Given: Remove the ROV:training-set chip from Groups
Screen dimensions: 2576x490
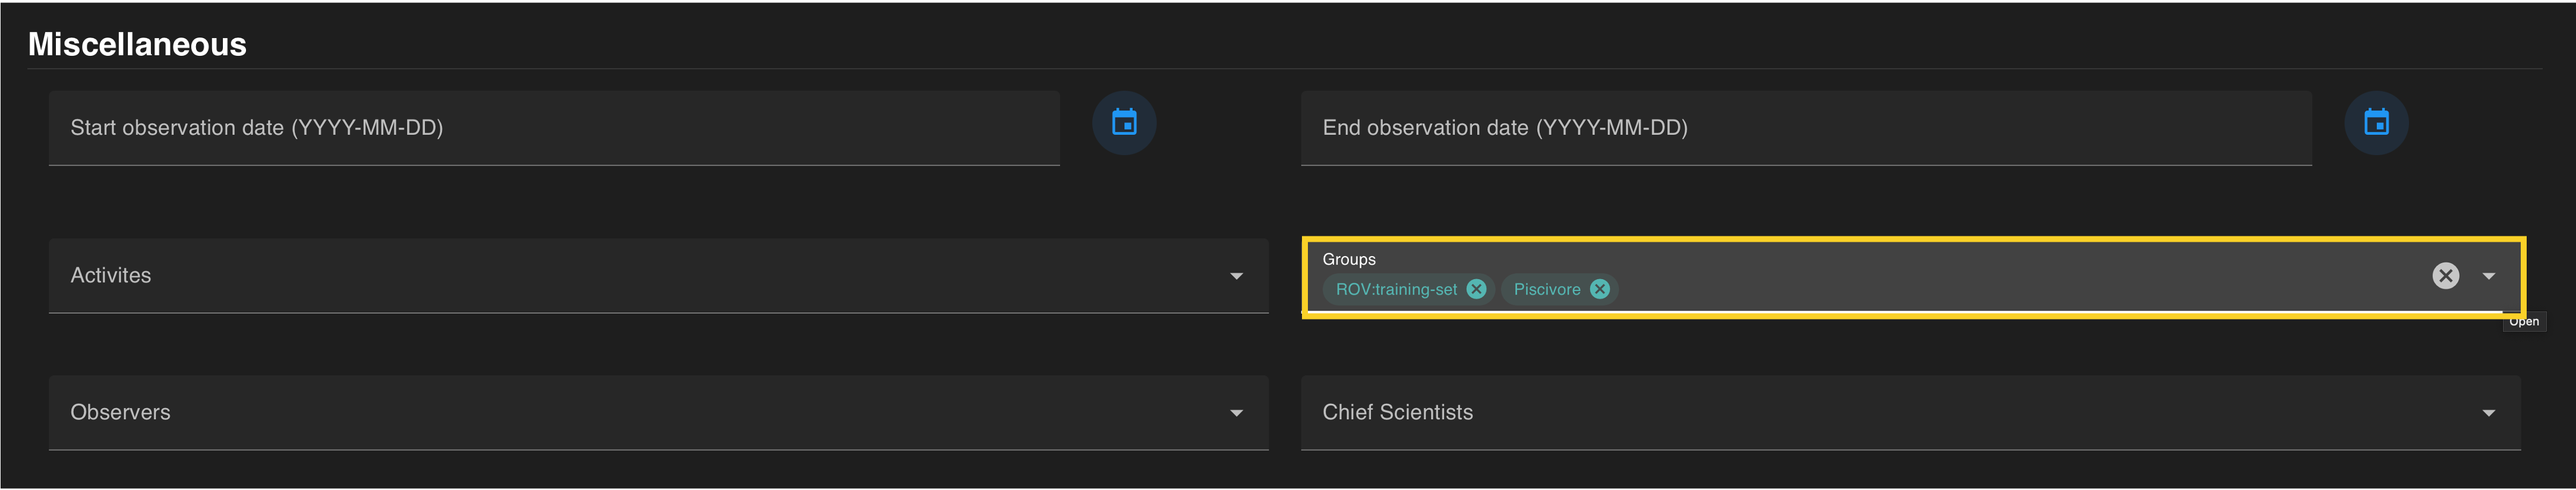Looking at the screenshot, I should tap(1476, 289).
